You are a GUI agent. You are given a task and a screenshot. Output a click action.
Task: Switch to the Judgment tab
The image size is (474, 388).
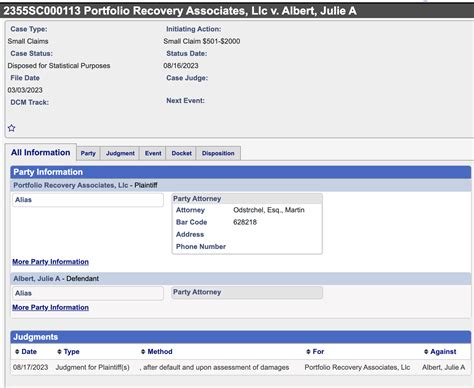(x=120, y=153)
